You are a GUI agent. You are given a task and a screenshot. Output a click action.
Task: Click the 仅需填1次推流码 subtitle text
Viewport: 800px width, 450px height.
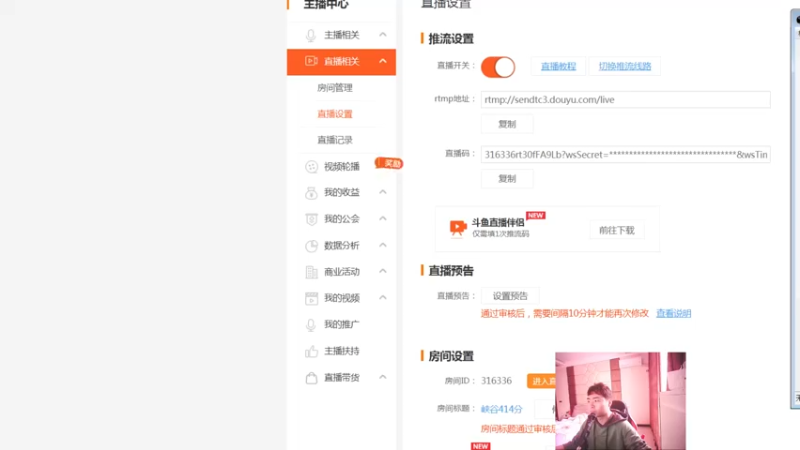click(501, 234)
